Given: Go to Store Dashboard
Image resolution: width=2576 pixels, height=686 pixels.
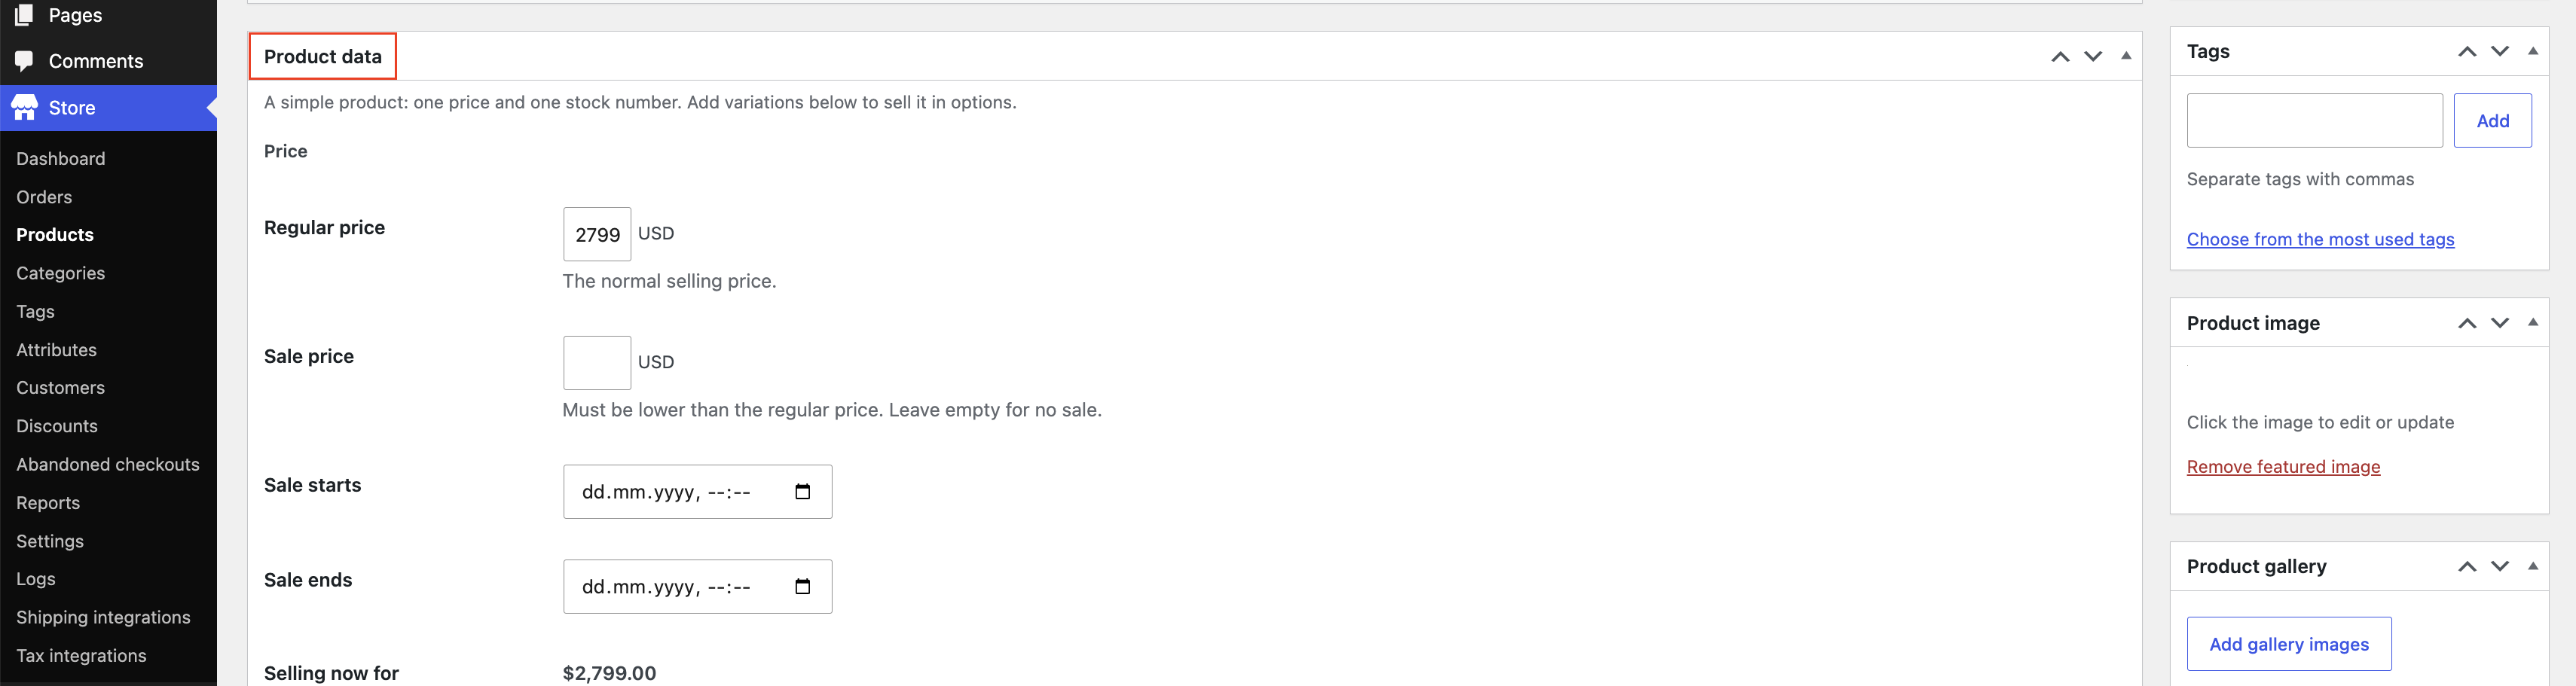Looking at the screenshot, I should 60,159.
